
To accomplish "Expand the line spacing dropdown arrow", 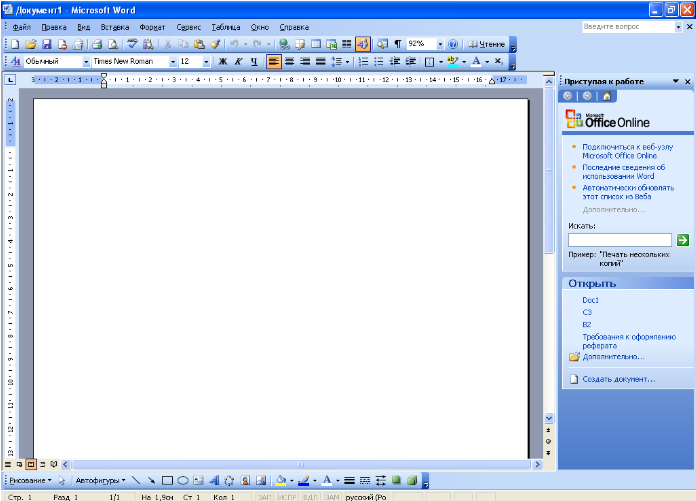I will [x=347, y=62].
